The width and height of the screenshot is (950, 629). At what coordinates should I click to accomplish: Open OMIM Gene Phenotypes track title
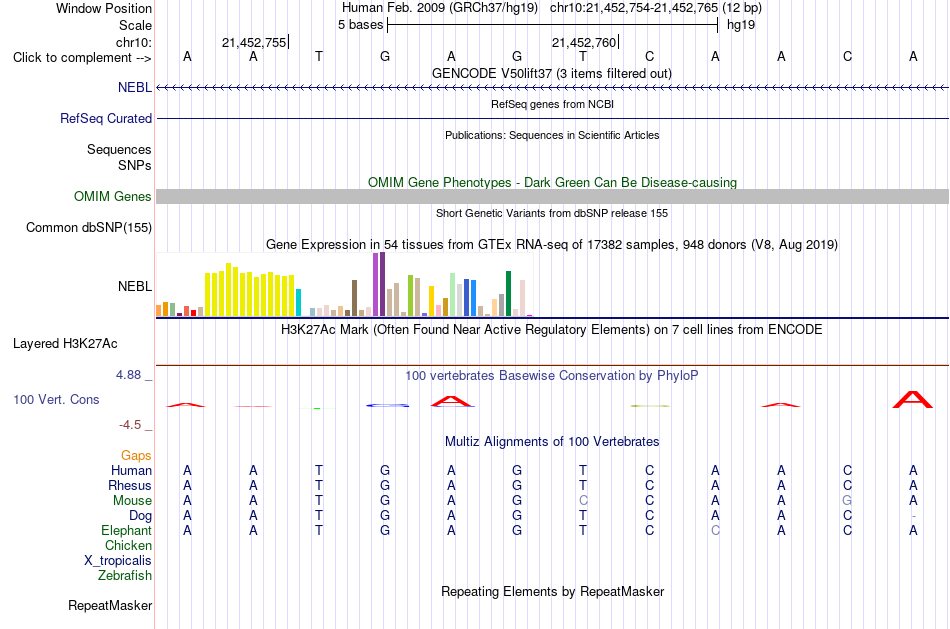pyautogui.click(x=552, y=182)
